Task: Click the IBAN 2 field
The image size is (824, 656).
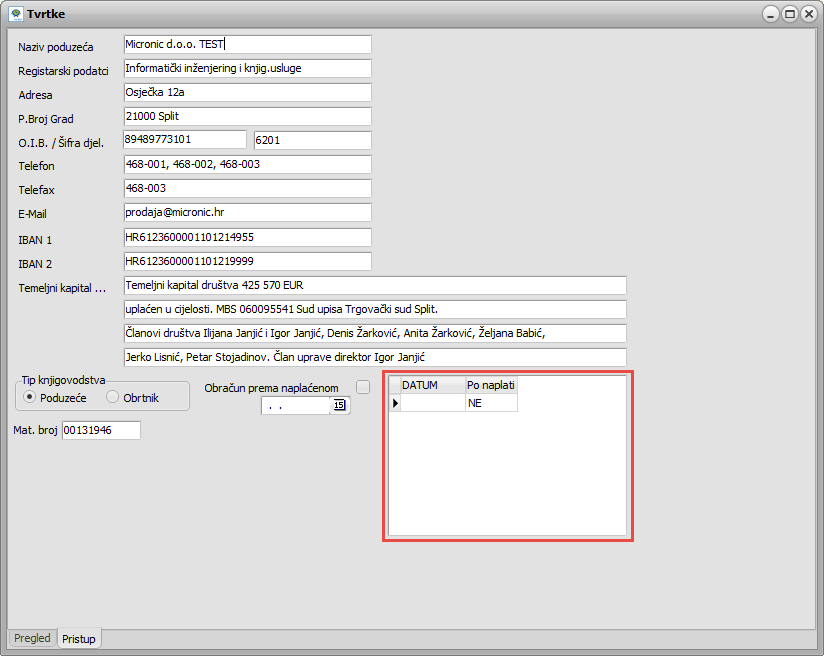Action: (x=248, y=261)
